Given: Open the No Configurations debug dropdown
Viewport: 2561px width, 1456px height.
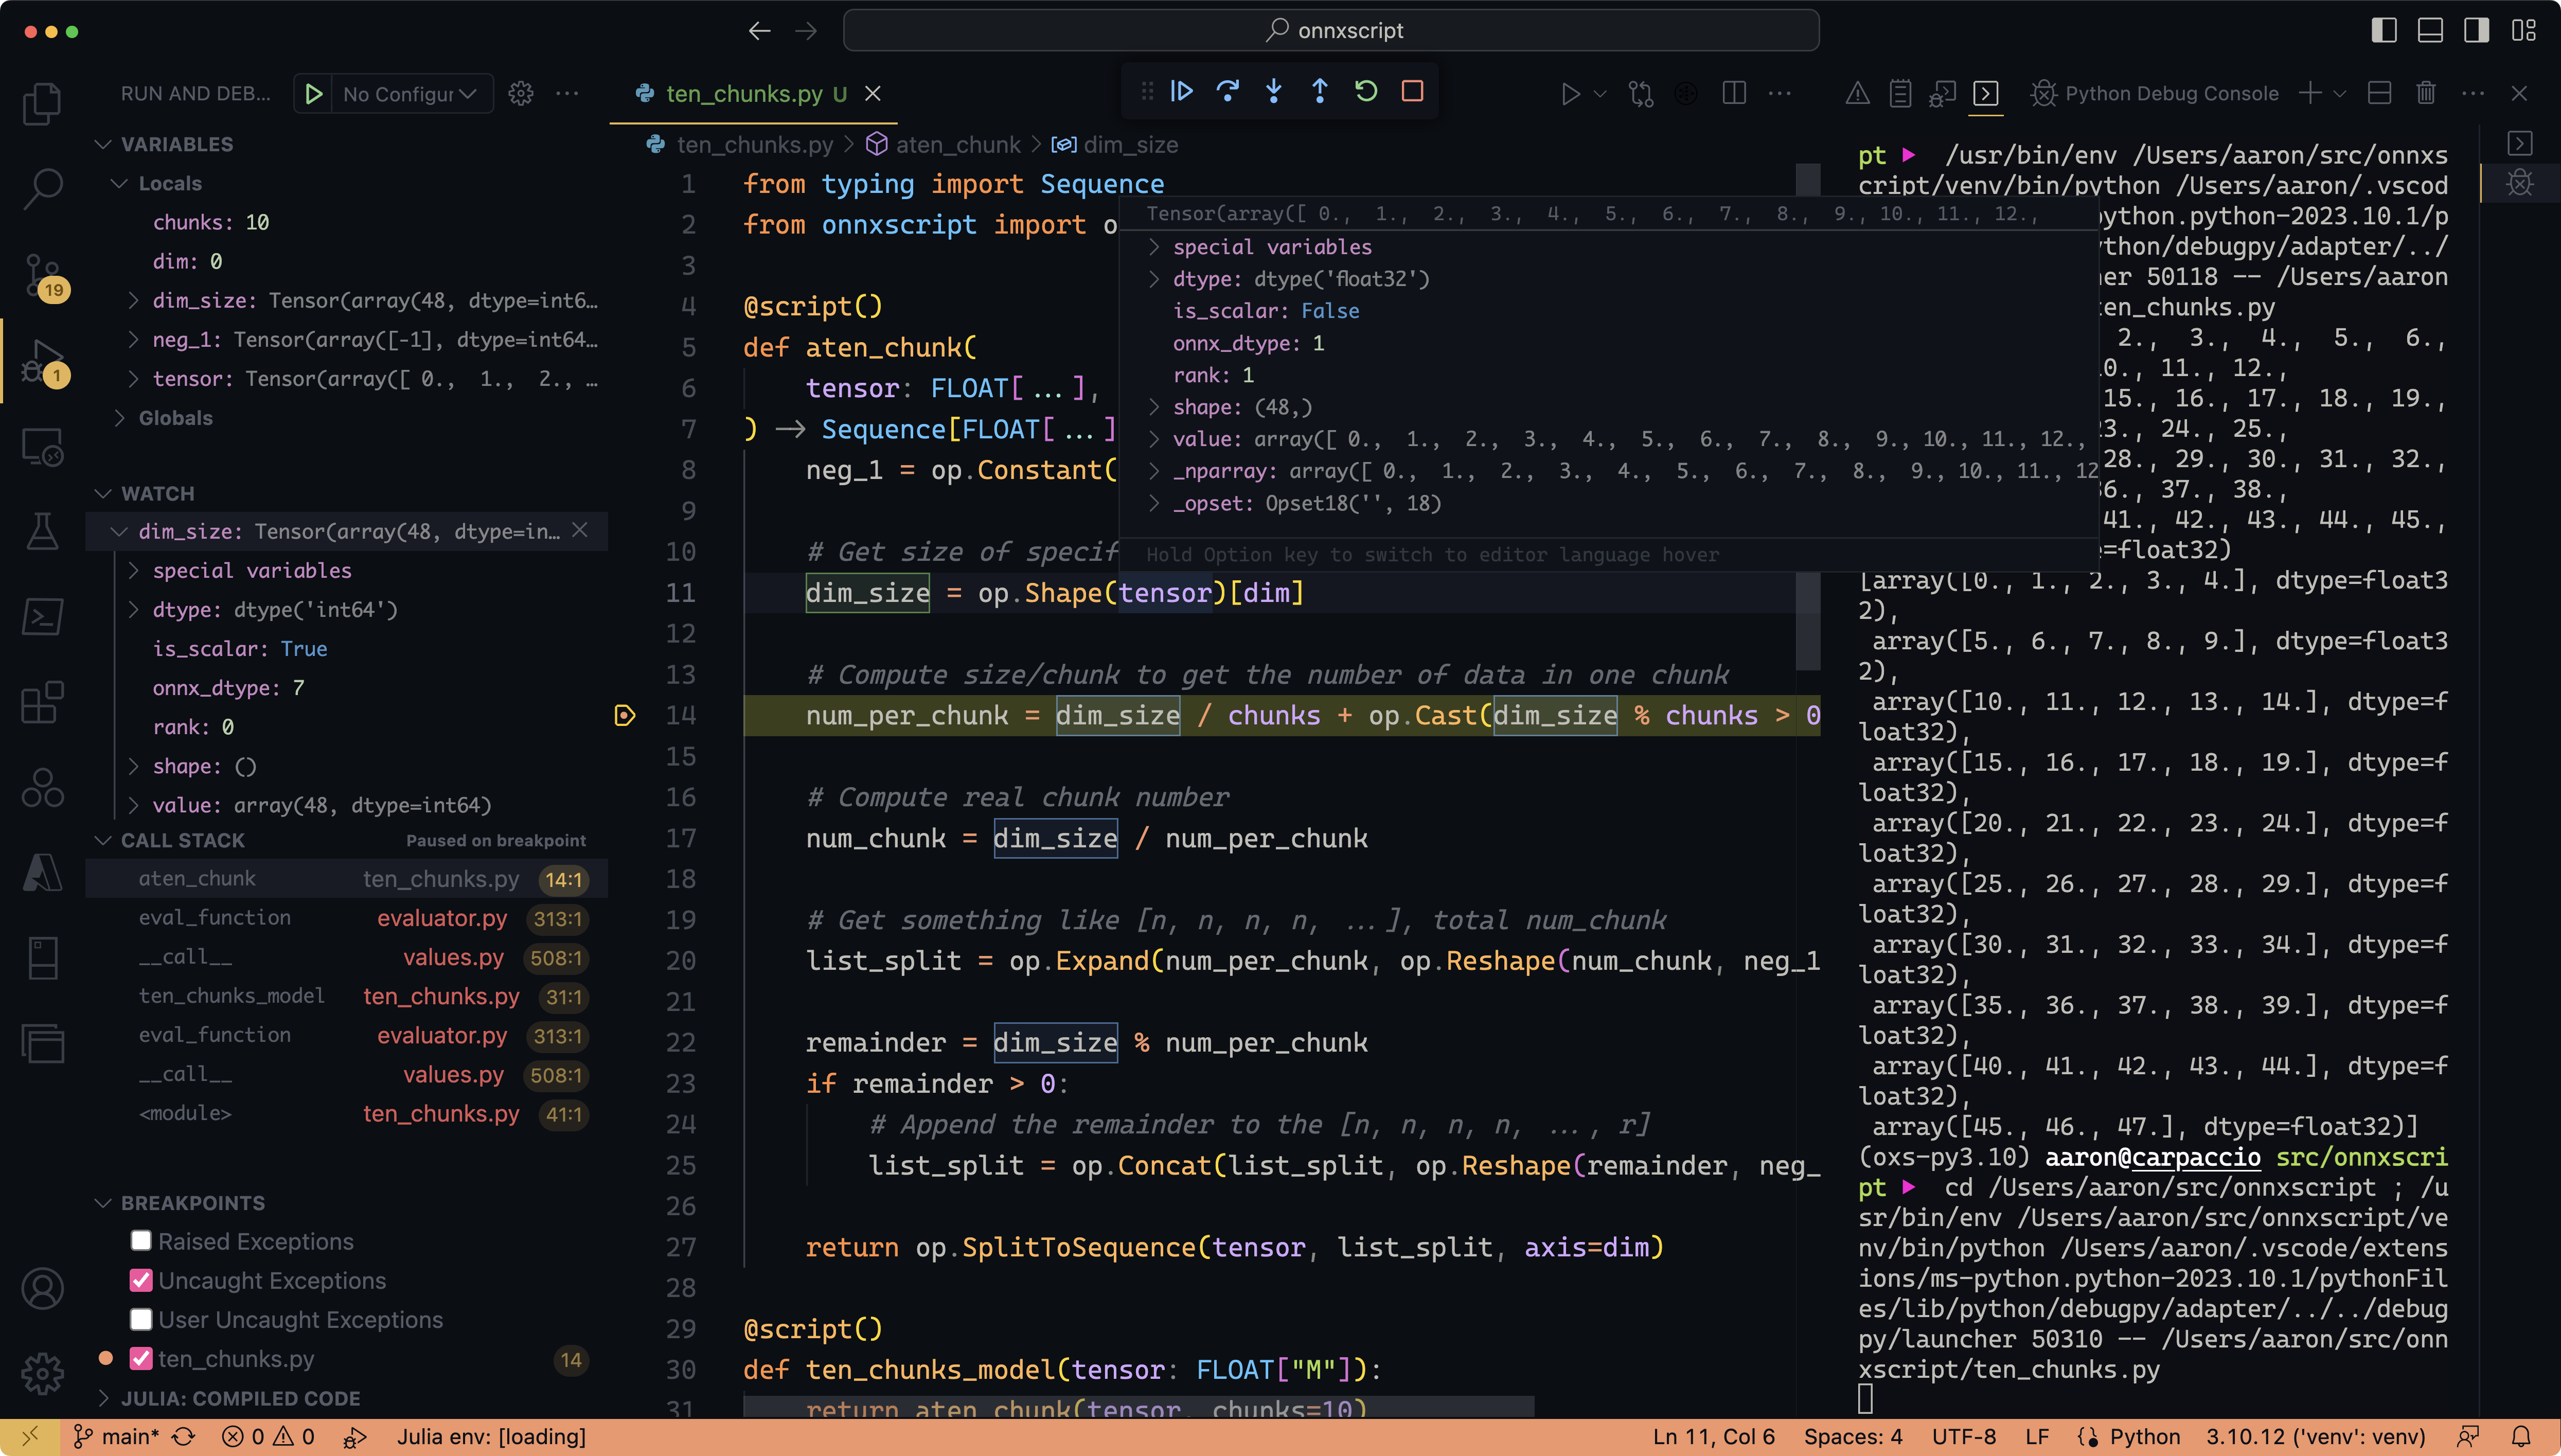Looking at the screenshot, I should [x=410, y=94].
